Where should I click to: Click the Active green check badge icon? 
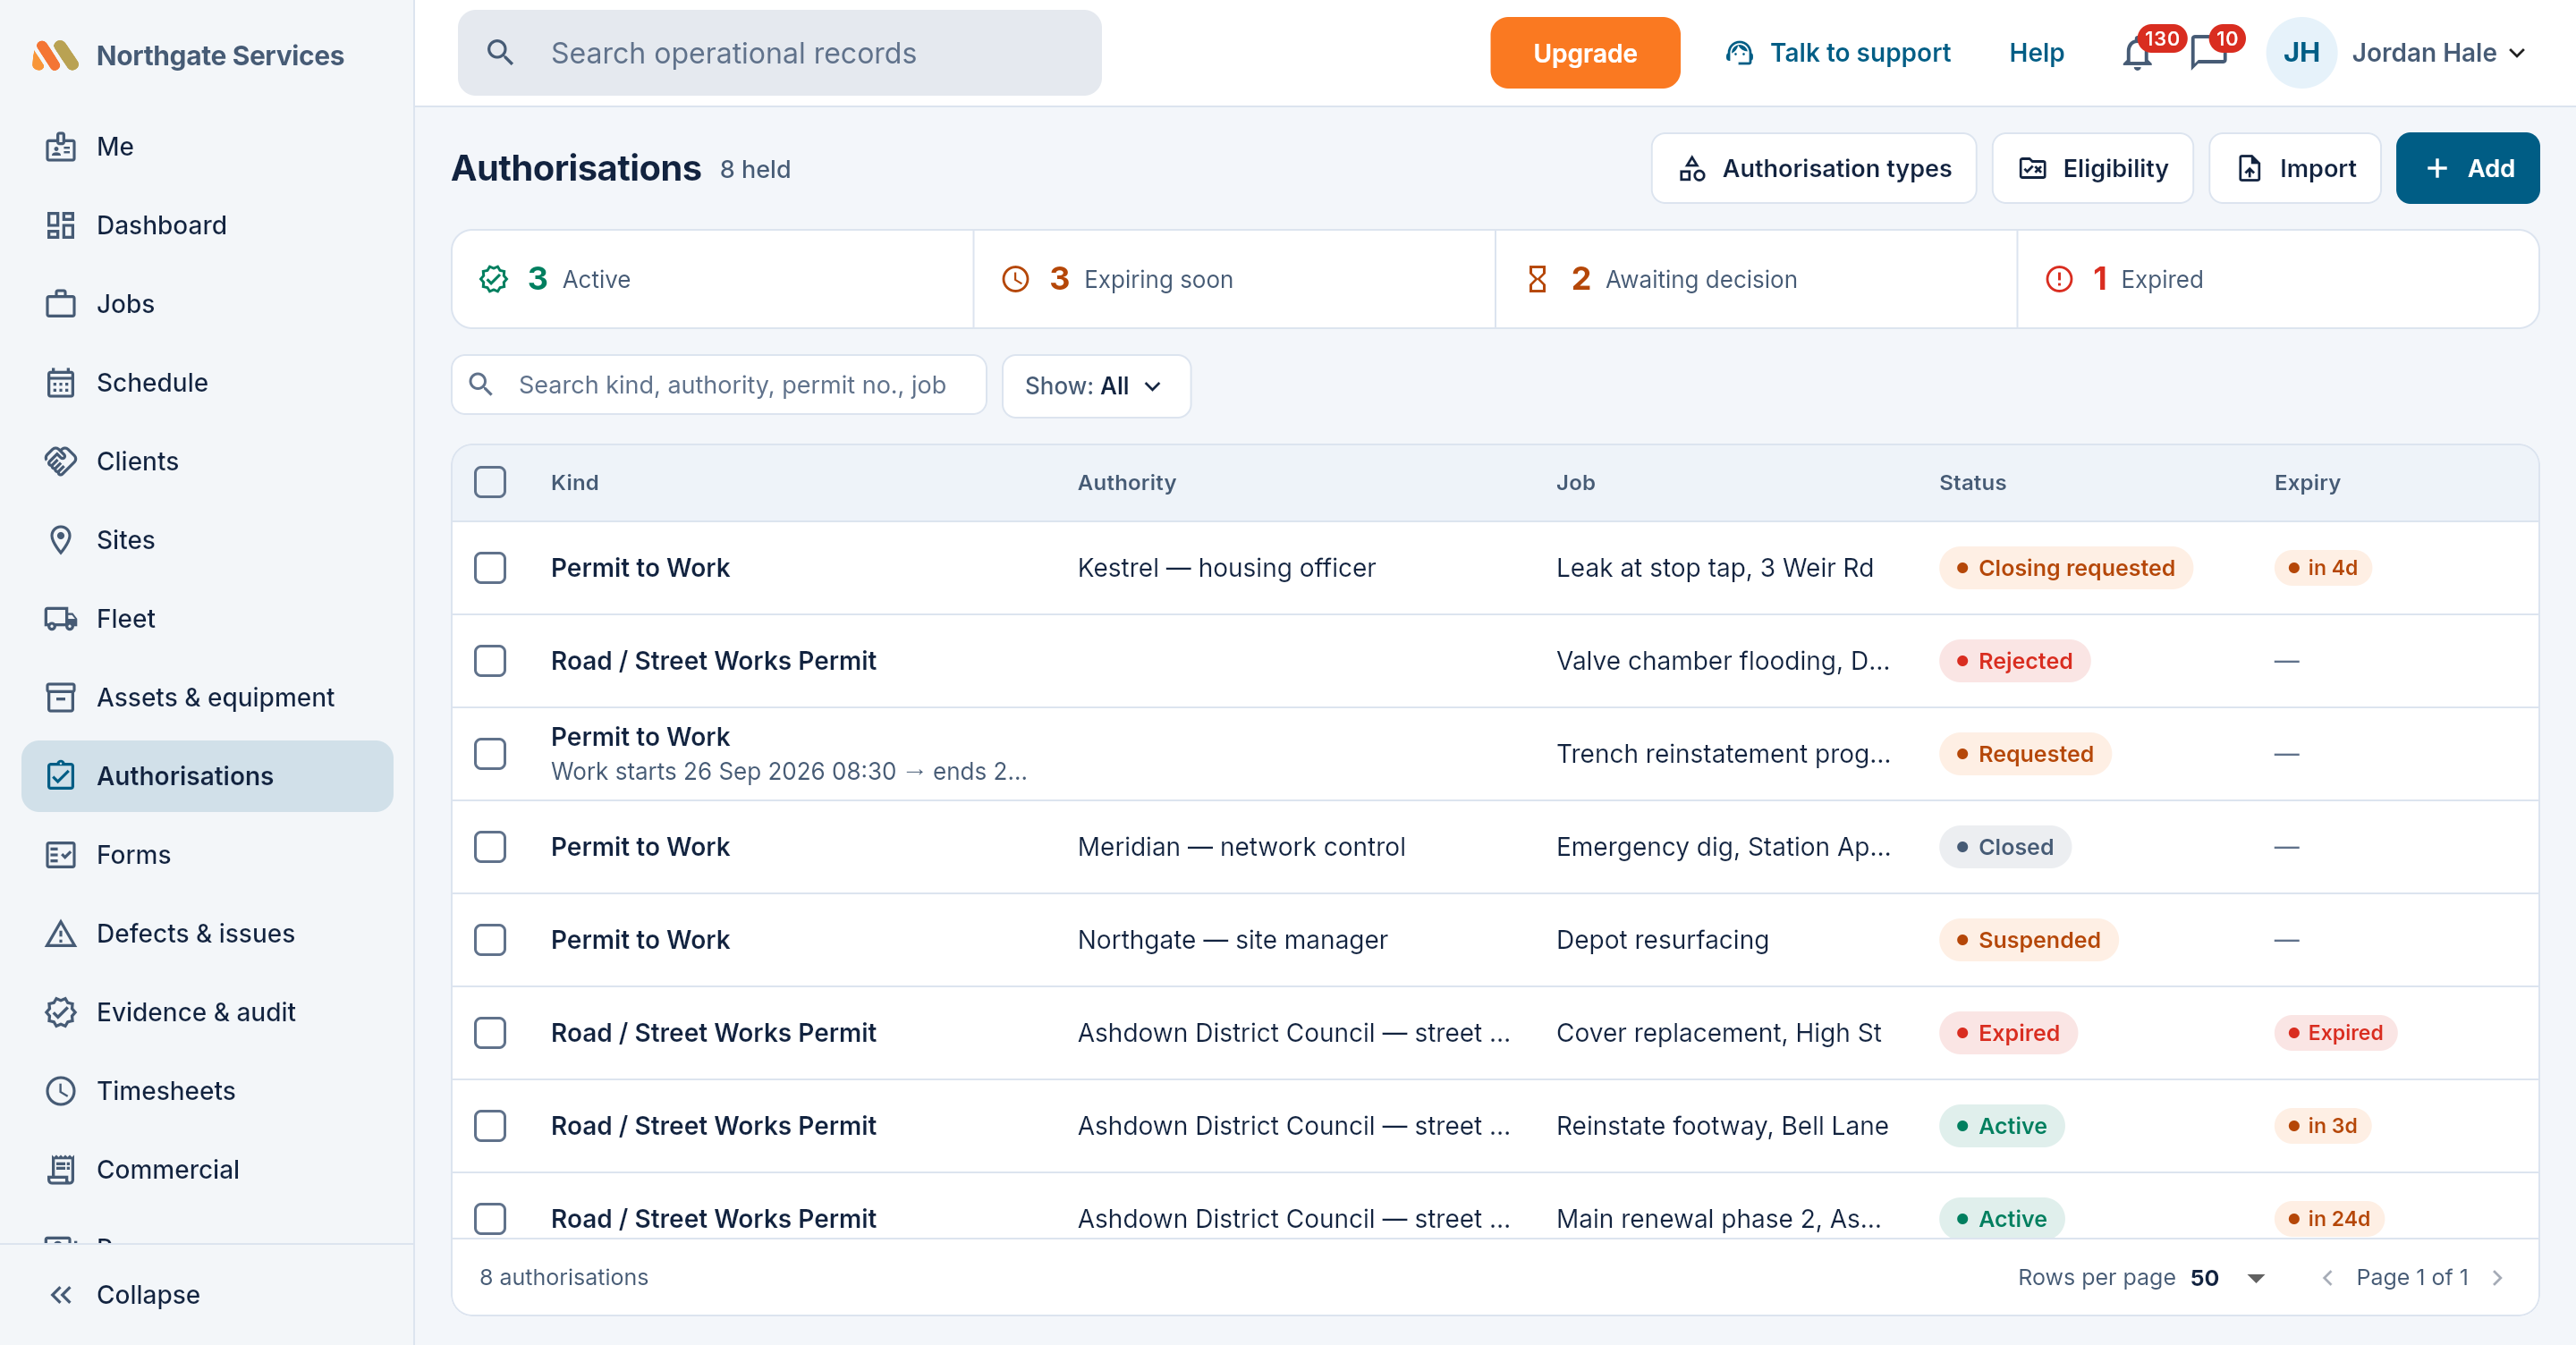click(x=493, y=279)
